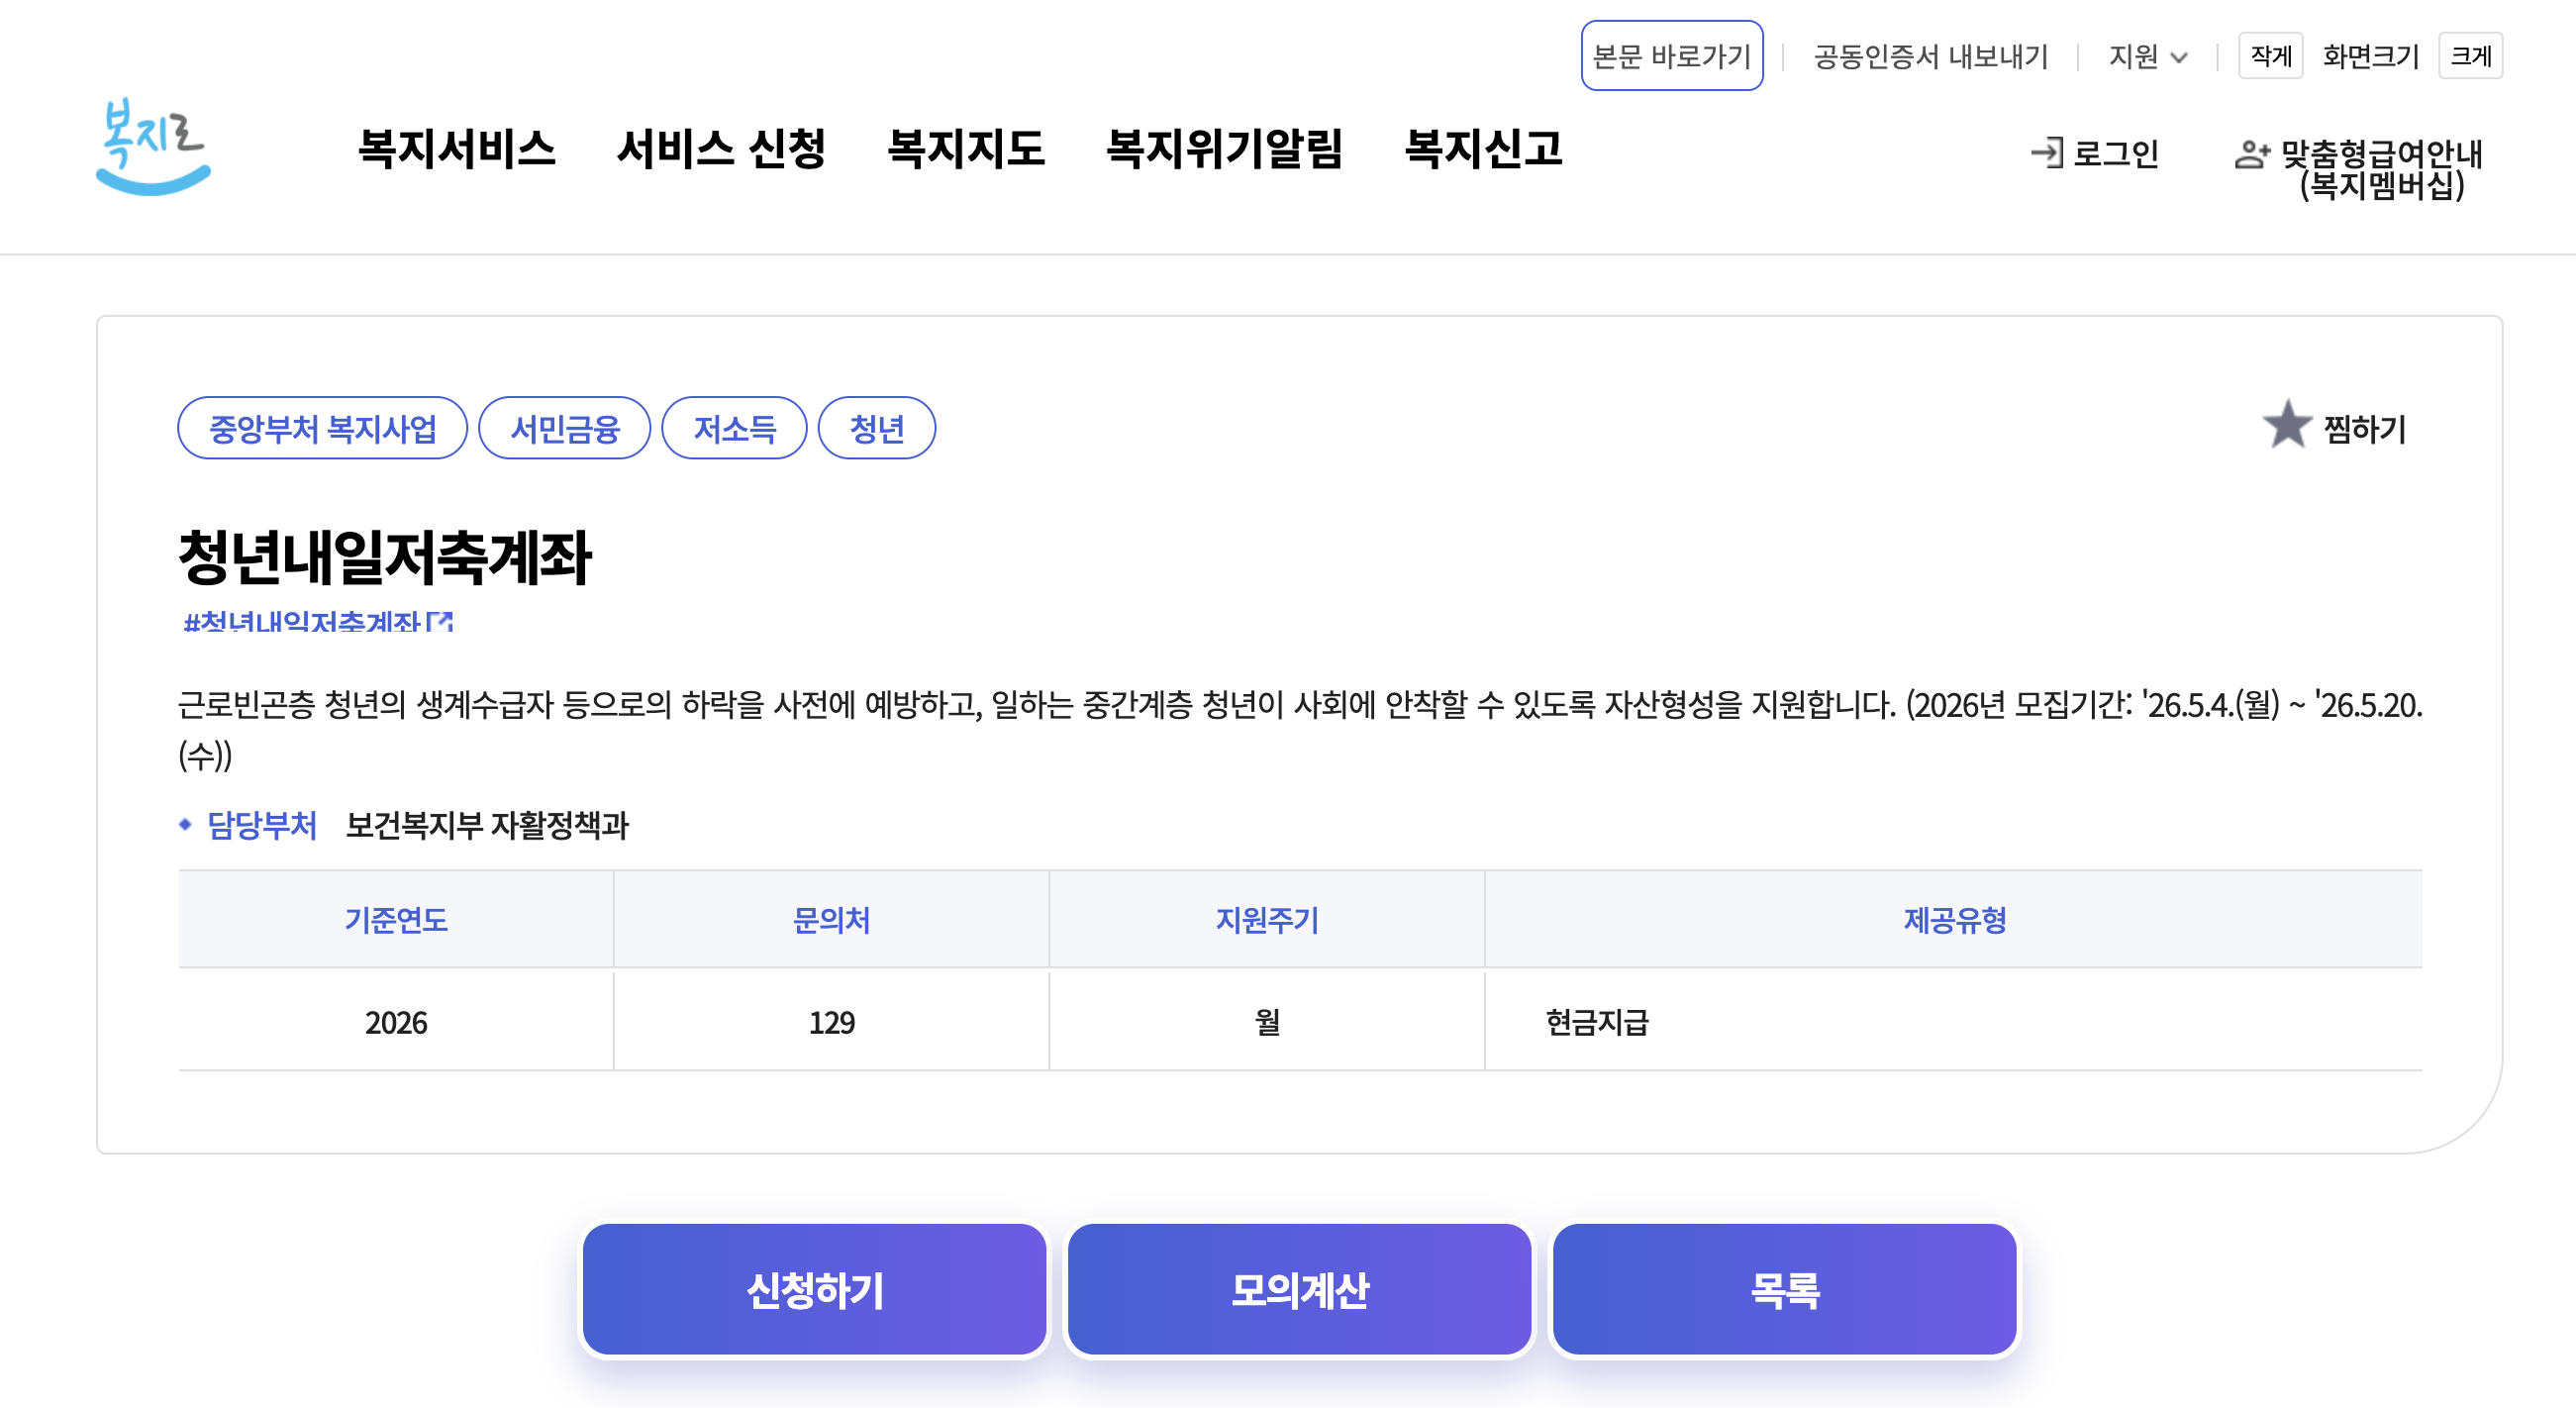
Task: Go to the 복지지도 menu
Action: tap(965, 150)
